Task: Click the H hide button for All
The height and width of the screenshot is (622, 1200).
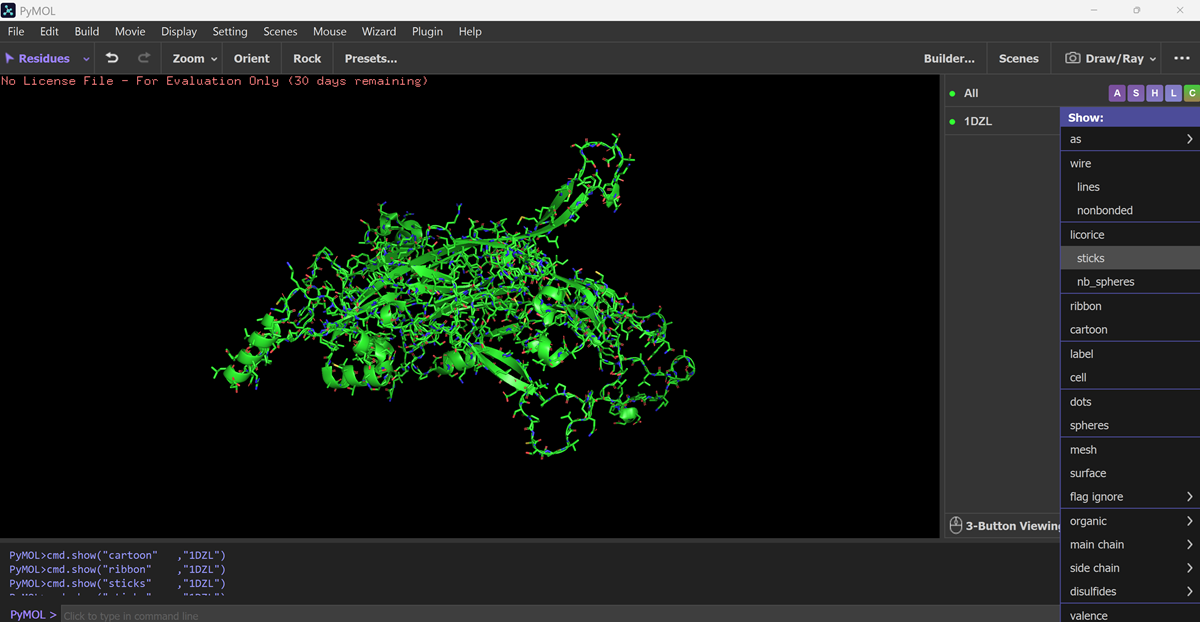Action: 1155,93
